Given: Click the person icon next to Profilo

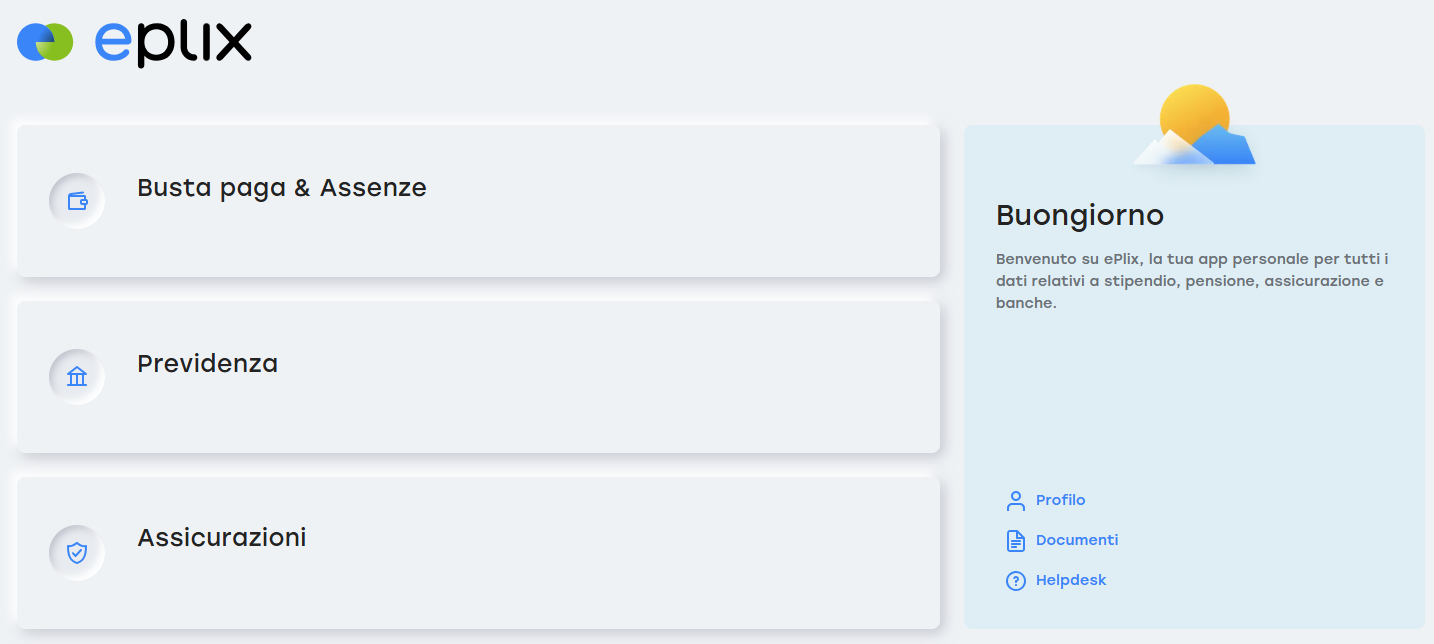Looking at the screenshot, I should 1016,501.
